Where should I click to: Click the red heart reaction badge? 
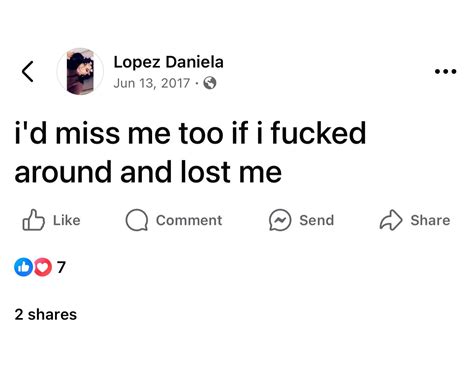[43, 267]
